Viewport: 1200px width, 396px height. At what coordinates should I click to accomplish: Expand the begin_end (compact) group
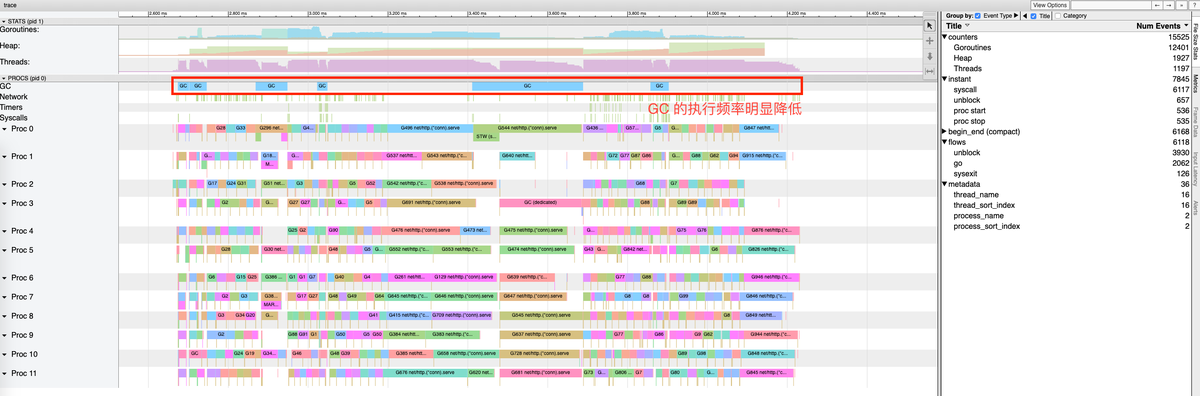[945, 131]
